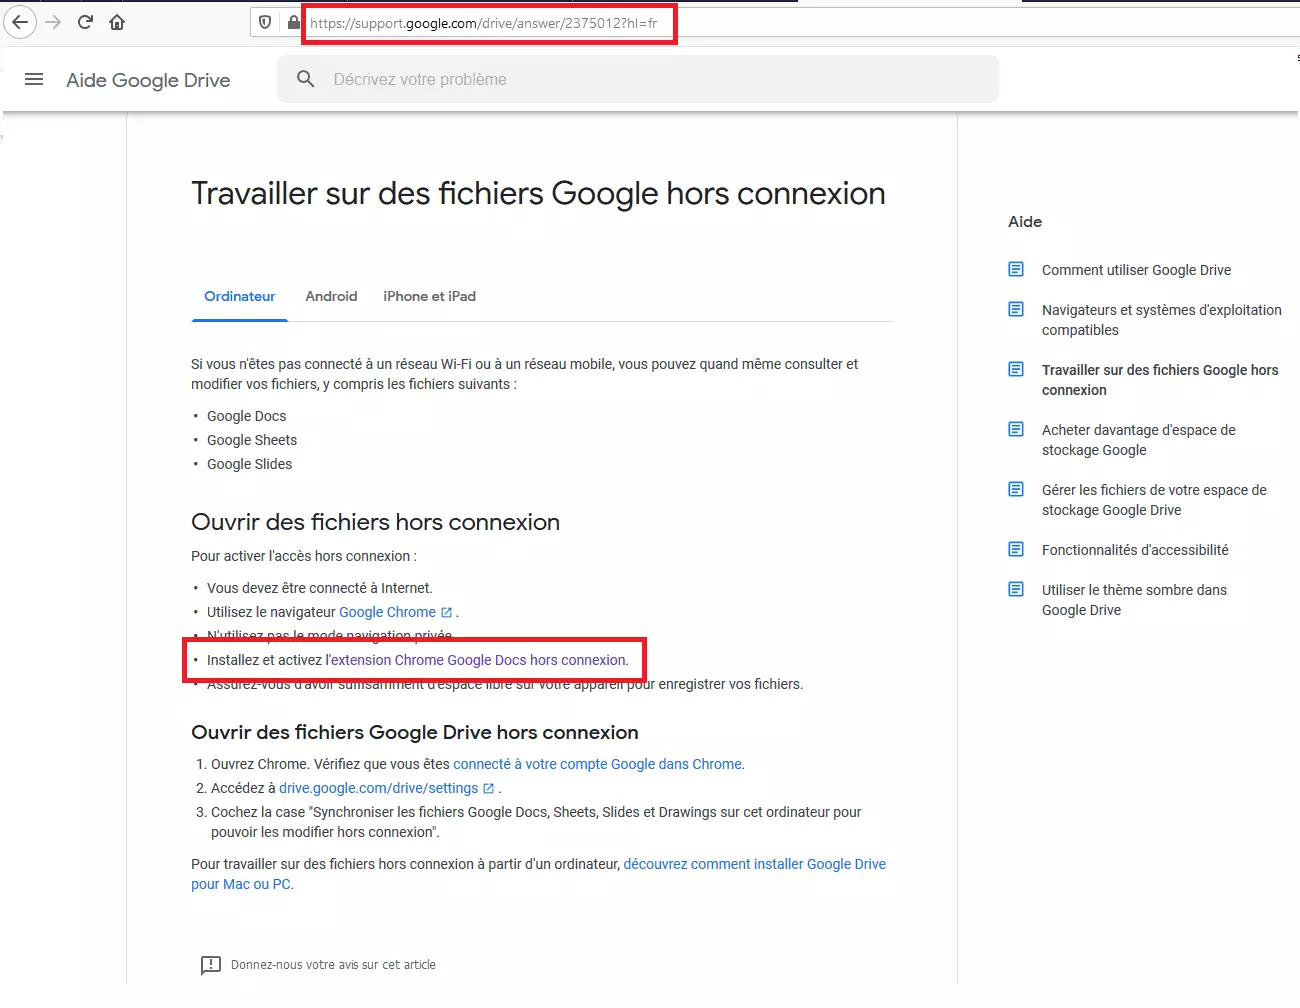The width and height of the screenshot is (1300, 1008).
Task: Click the Ouvrir des fichiers hors connexion heading
Action: (x=376, y=522)
